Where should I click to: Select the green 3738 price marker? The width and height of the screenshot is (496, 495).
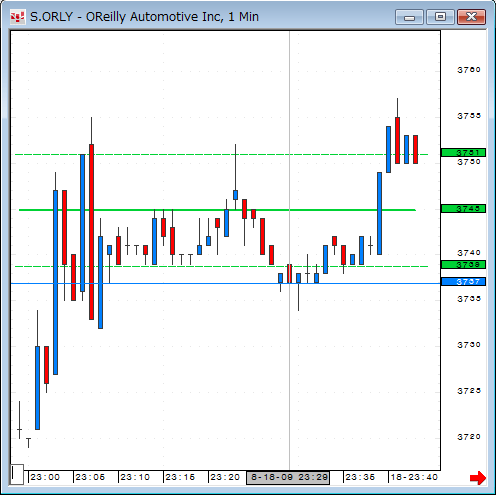coord(463,265)
